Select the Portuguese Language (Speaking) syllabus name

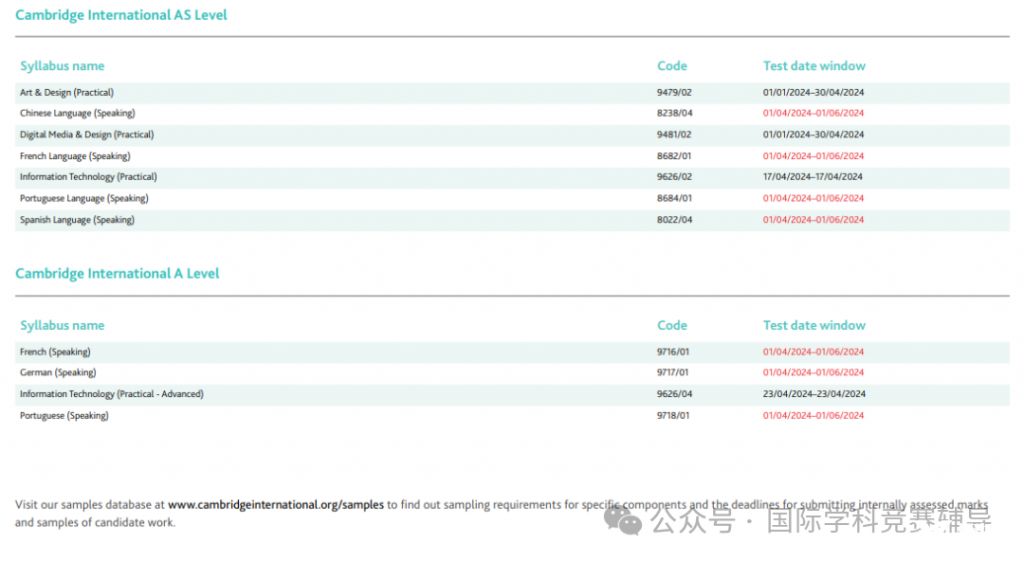point(84,199)
